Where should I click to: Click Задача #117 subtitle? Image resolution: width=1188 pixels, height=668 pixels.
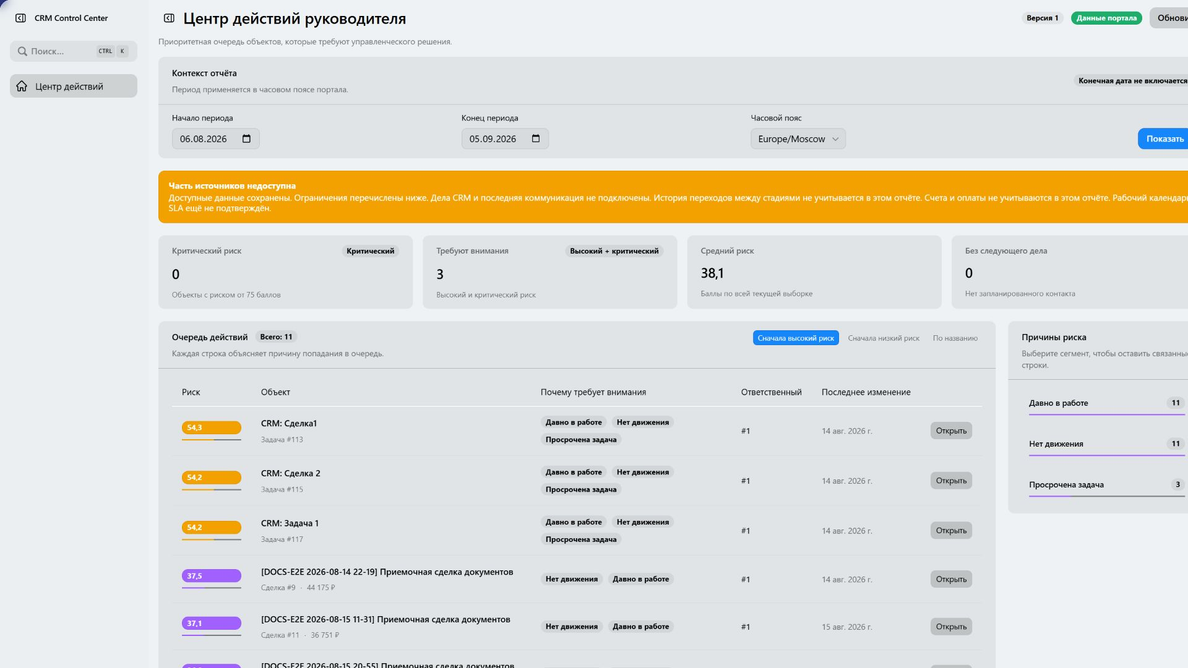[x=282, y=540]
